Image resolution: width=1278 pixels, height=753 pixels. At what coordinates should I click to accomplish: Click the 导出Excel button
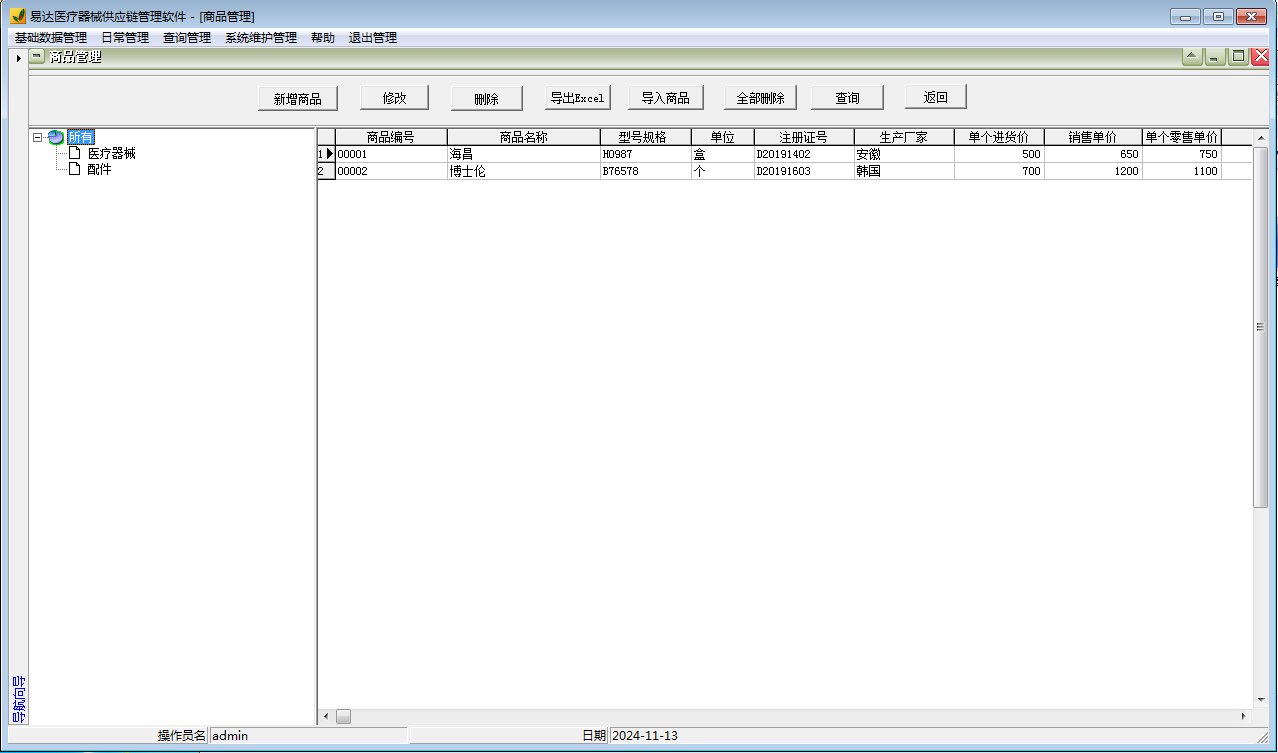point(578,97)
